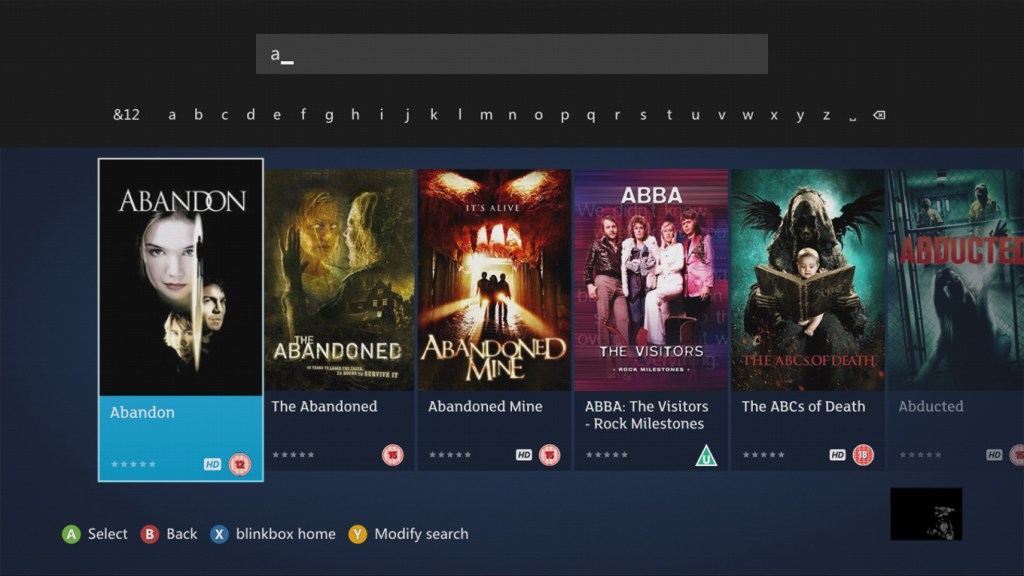The image size is (1024, 576).
Task: Switch keyboard to &12 symbols mode
Action: tap(126, 115)
